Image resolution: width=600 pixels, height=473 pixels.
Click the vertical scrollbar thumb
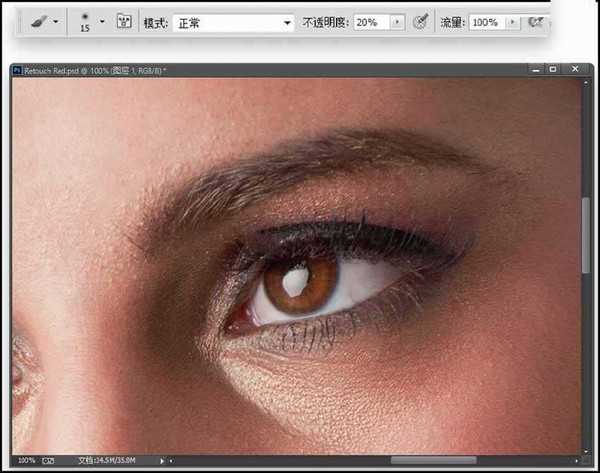[585, 235]
